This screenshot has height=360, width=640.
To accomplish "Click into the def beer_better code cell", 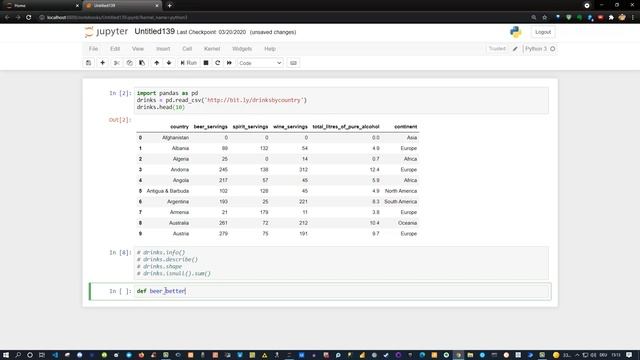I will point(342,291).
